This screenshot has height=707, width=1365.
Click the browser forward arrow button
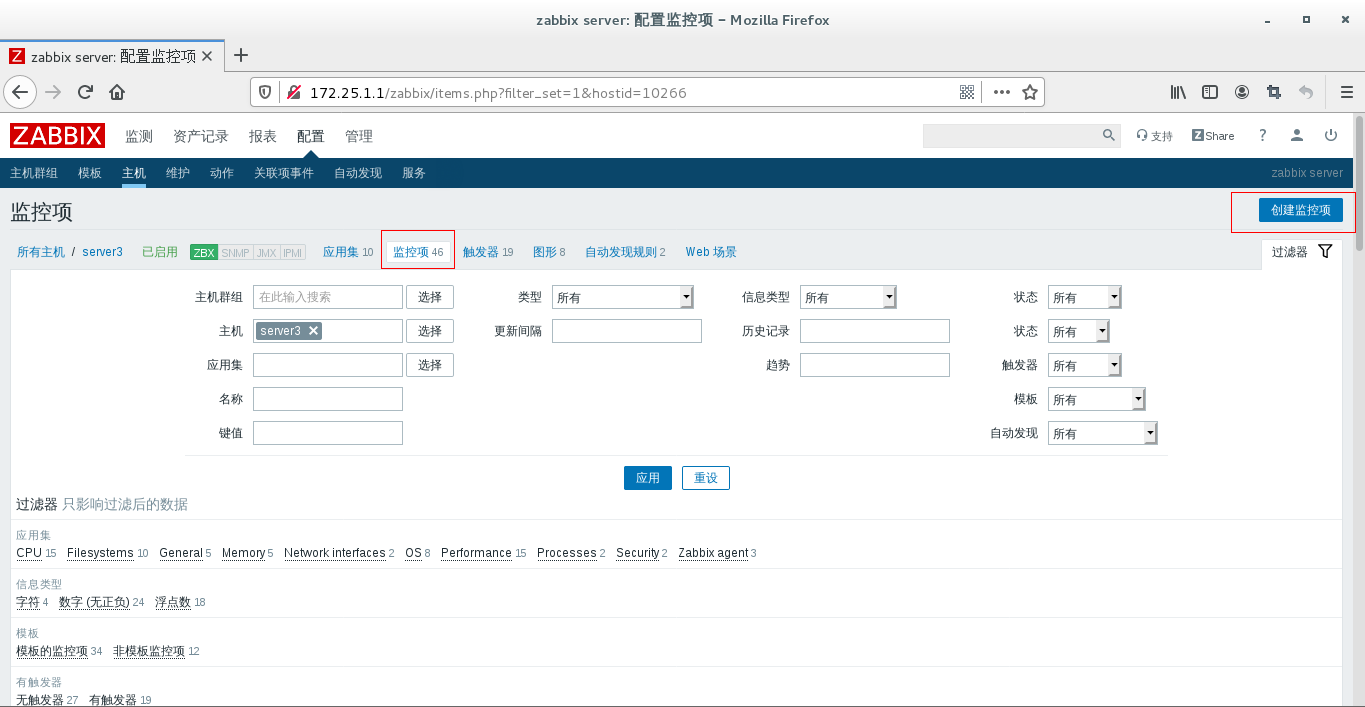[x=53, y=92]
